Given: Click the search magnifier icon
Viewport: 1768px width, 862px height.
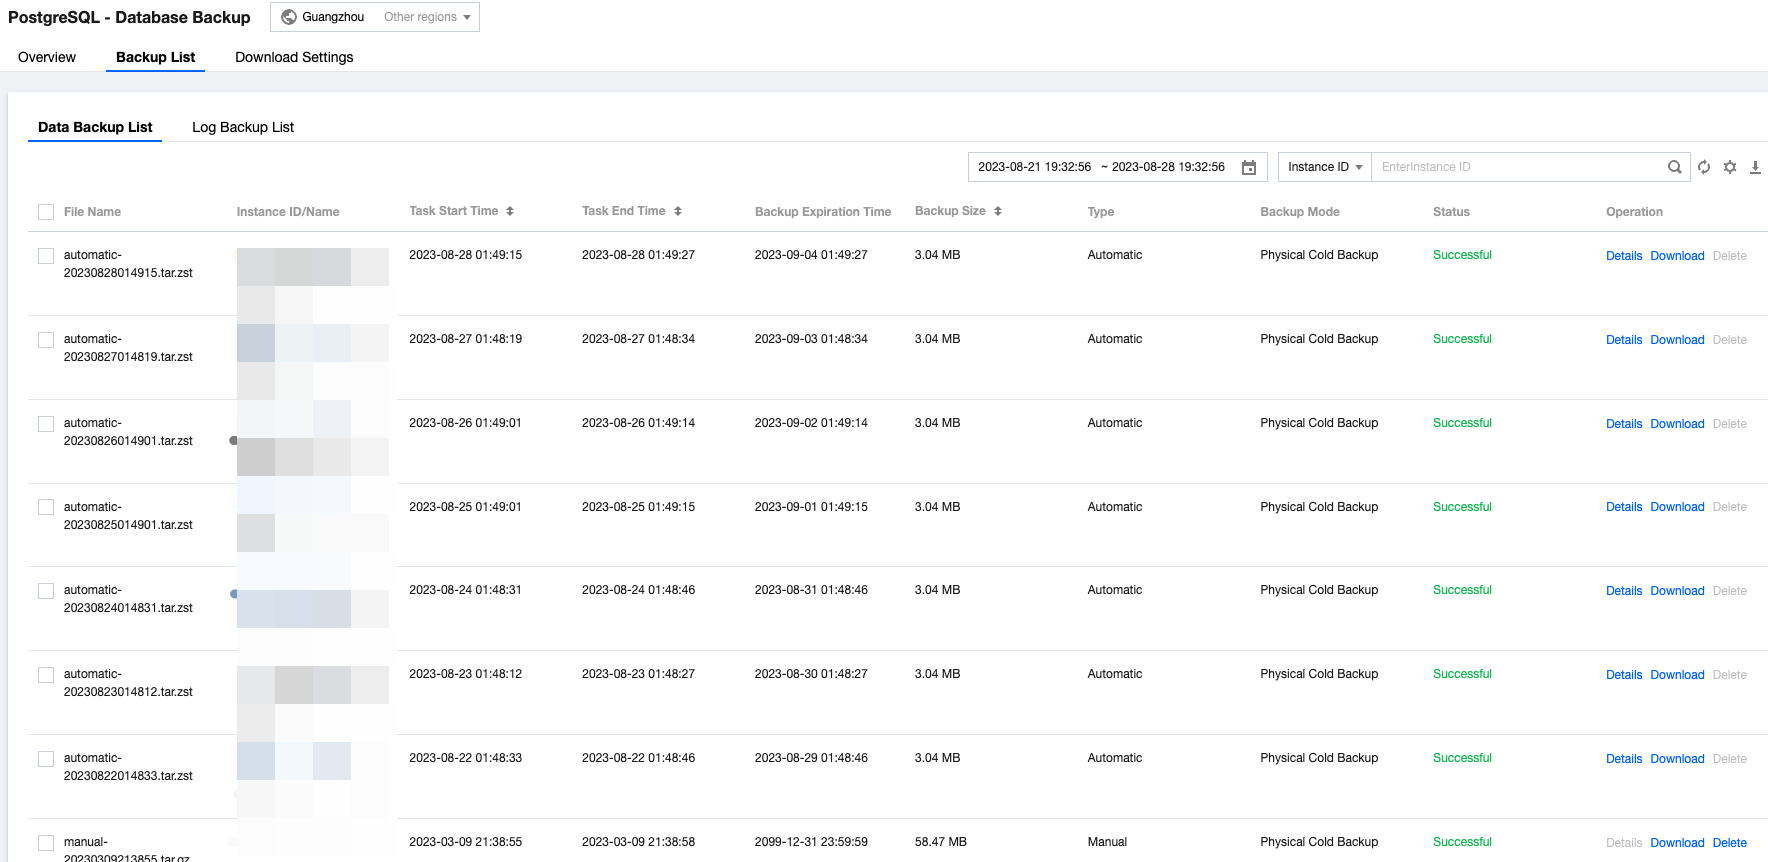Looking at the screenshot, I should tap(1674, 167).
